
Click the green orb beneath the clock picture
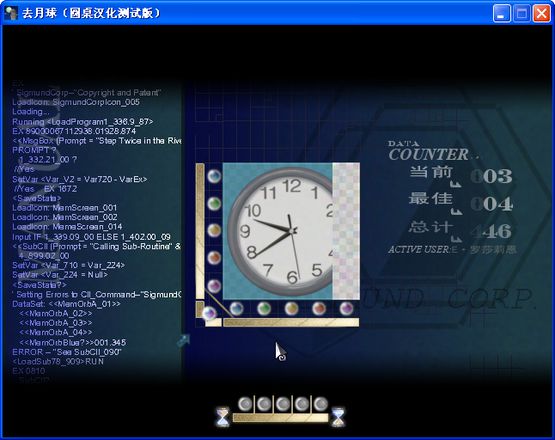click(x=264, y=309)
